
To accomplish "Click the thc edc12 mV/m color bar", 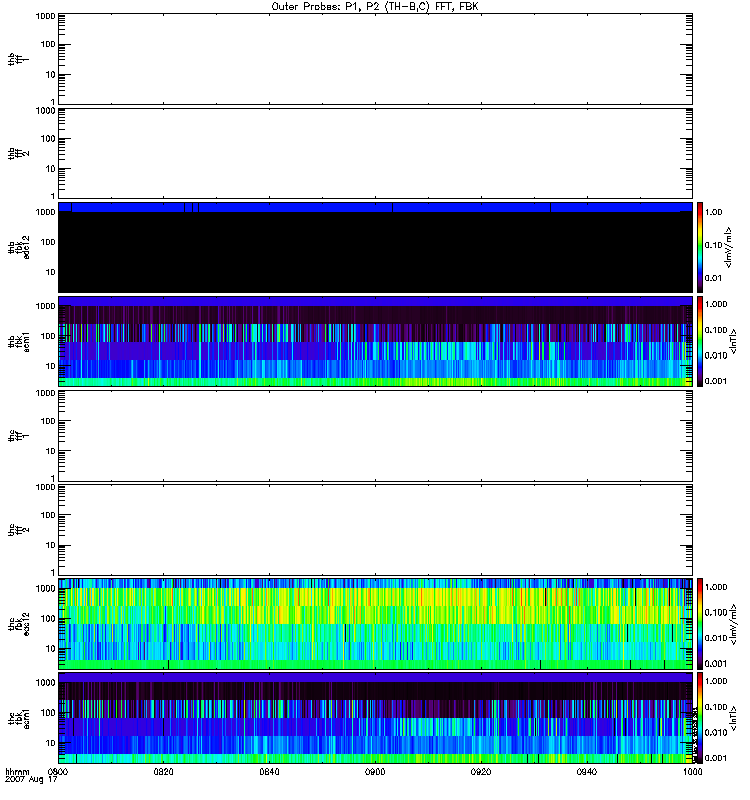I will [701, 623].
